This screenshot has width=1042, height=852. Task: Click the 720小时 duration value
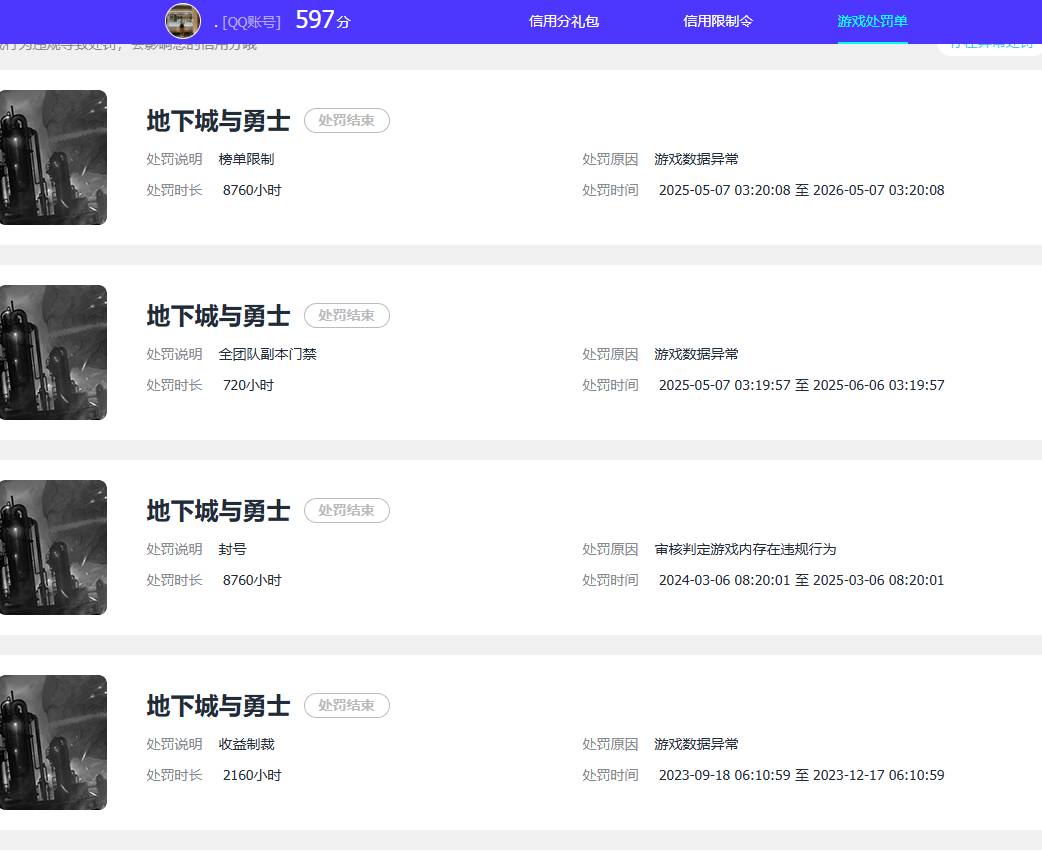[249, 385]
